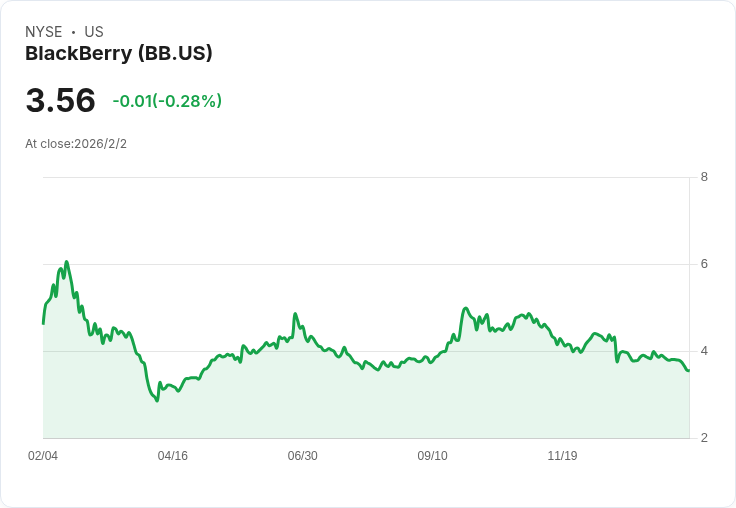Click the y-axis value 6
736x508 pixels.
[704, 264]
